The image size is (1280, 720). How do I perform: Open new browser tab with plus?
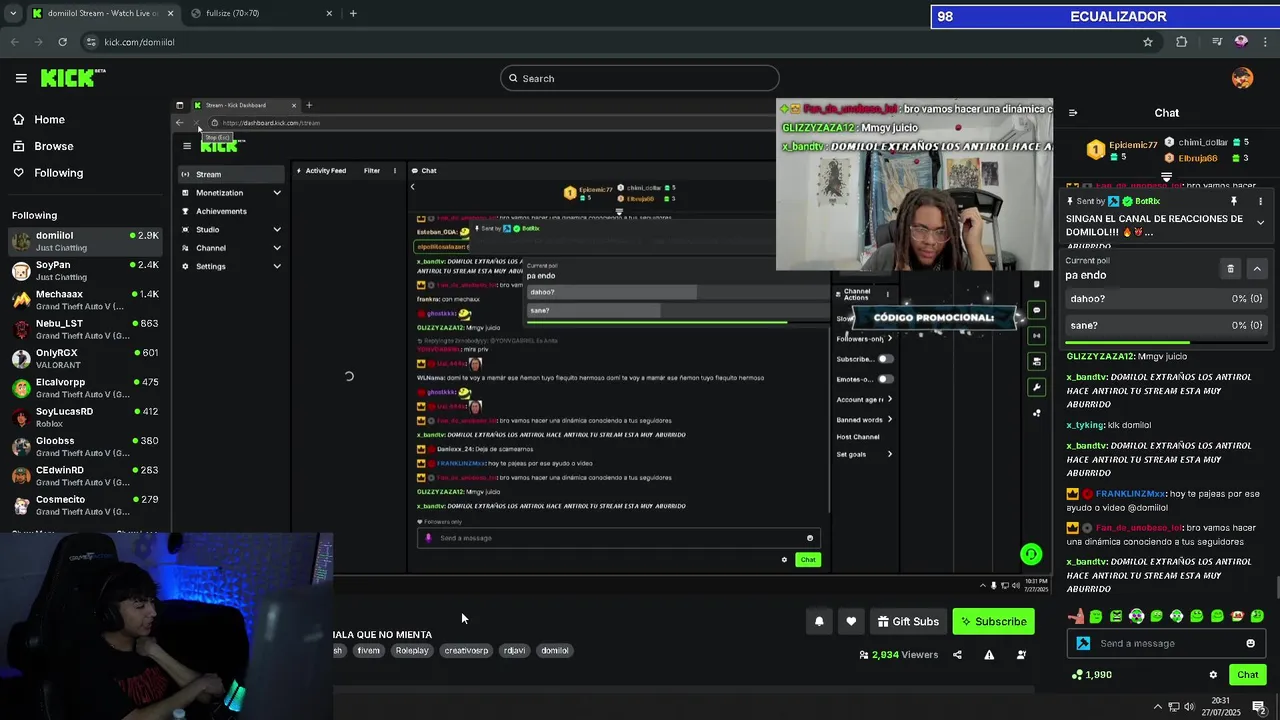pos(353,13)
